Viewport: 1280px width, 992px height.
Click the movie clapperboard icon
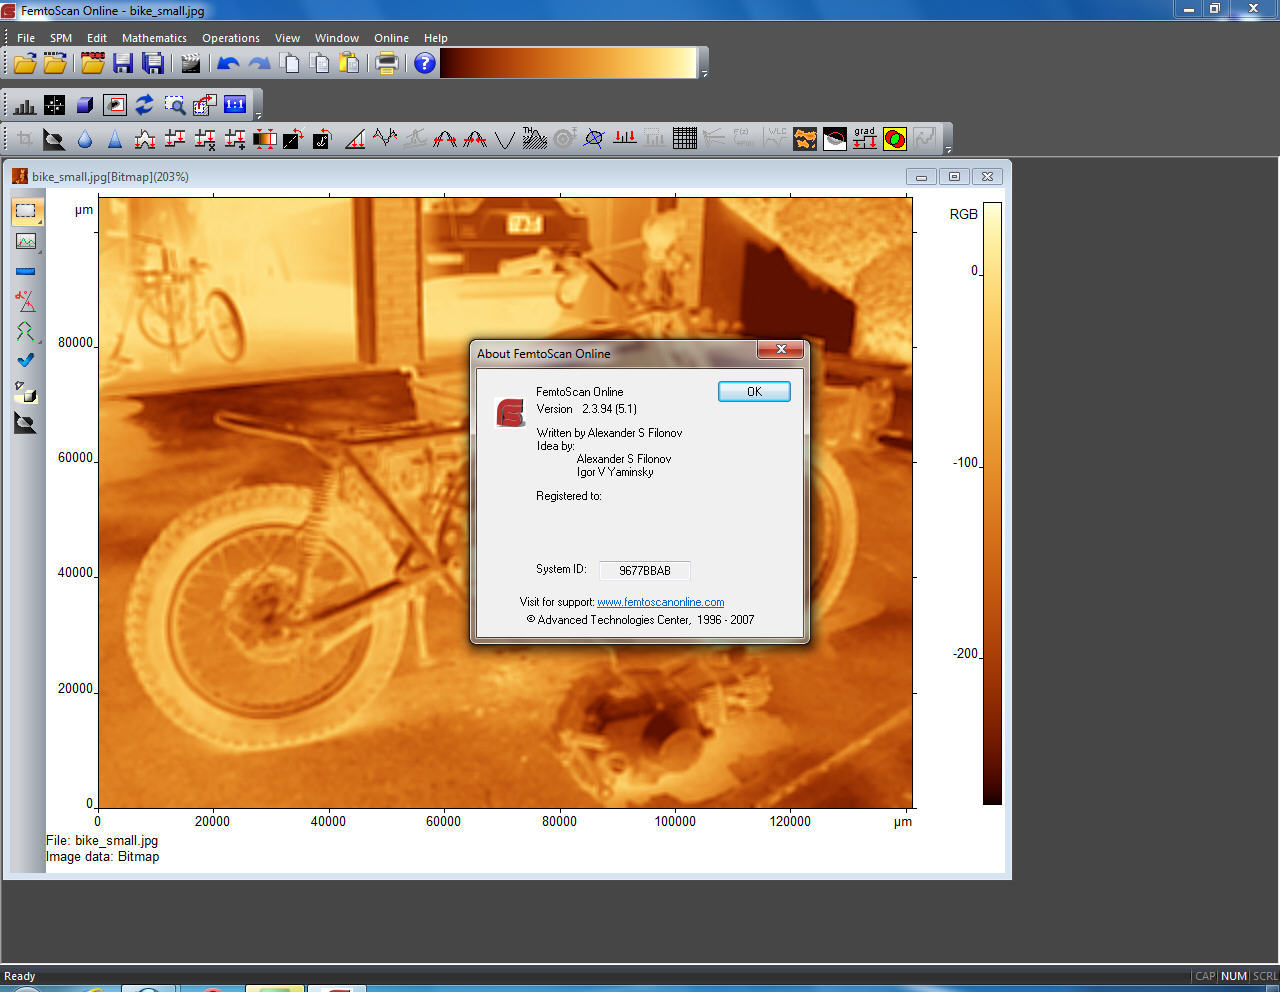190,64
